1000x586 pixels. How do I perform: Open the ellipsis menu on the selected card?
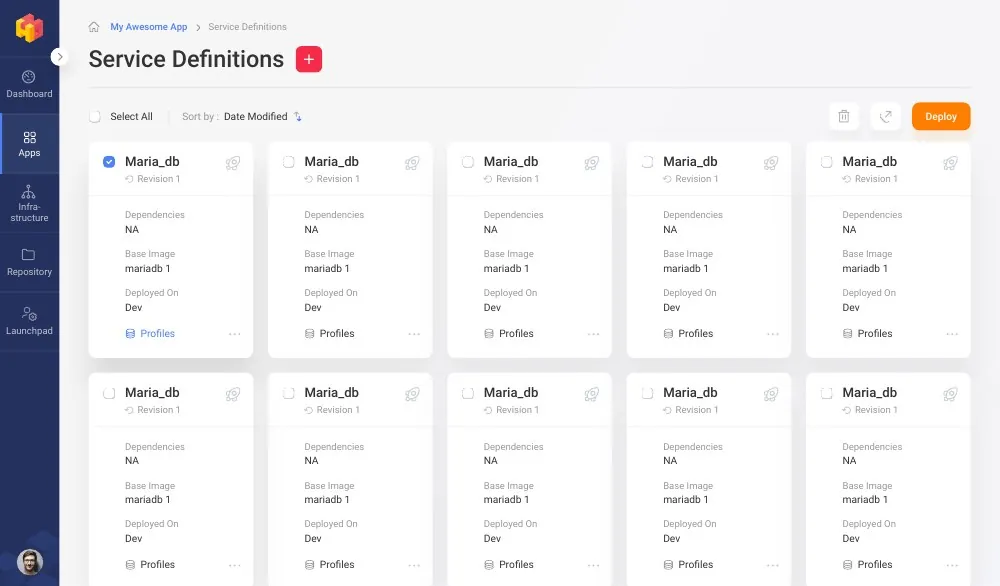(235, 334)
